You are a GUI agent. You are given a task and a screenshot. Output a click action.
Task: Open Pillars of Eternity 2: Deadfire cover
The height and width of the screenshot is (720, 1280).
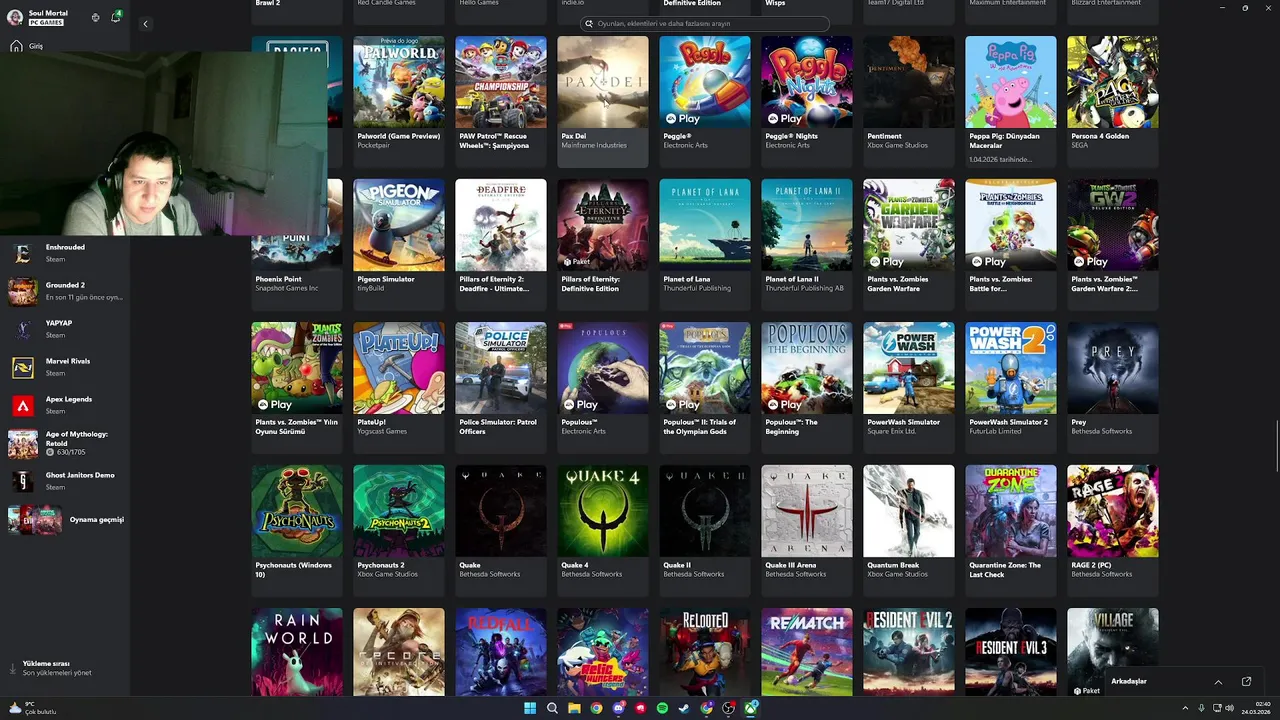(x=501, y=225)
